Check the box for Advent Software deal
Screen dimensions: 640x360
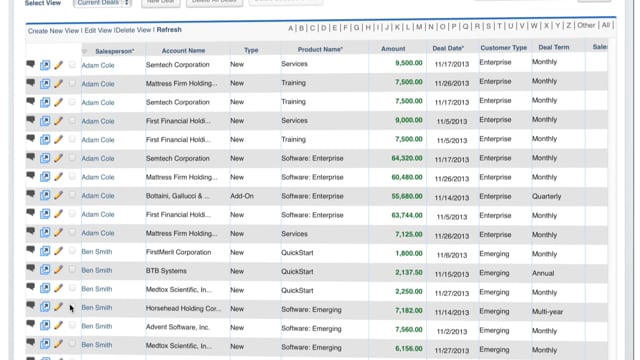pyautogui.click(x=72, y=325)
